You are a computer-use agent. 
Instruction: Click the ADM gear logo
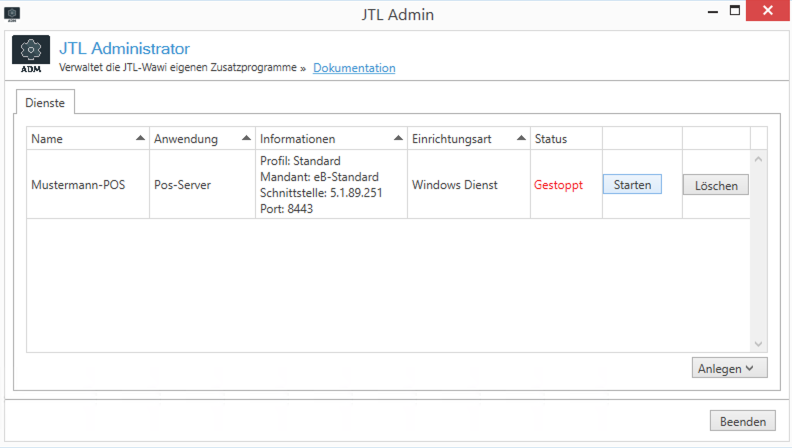pyautogui.click(x=31, y=56)
